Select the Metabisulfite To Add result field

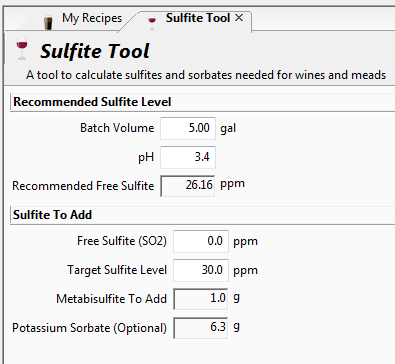201,299
